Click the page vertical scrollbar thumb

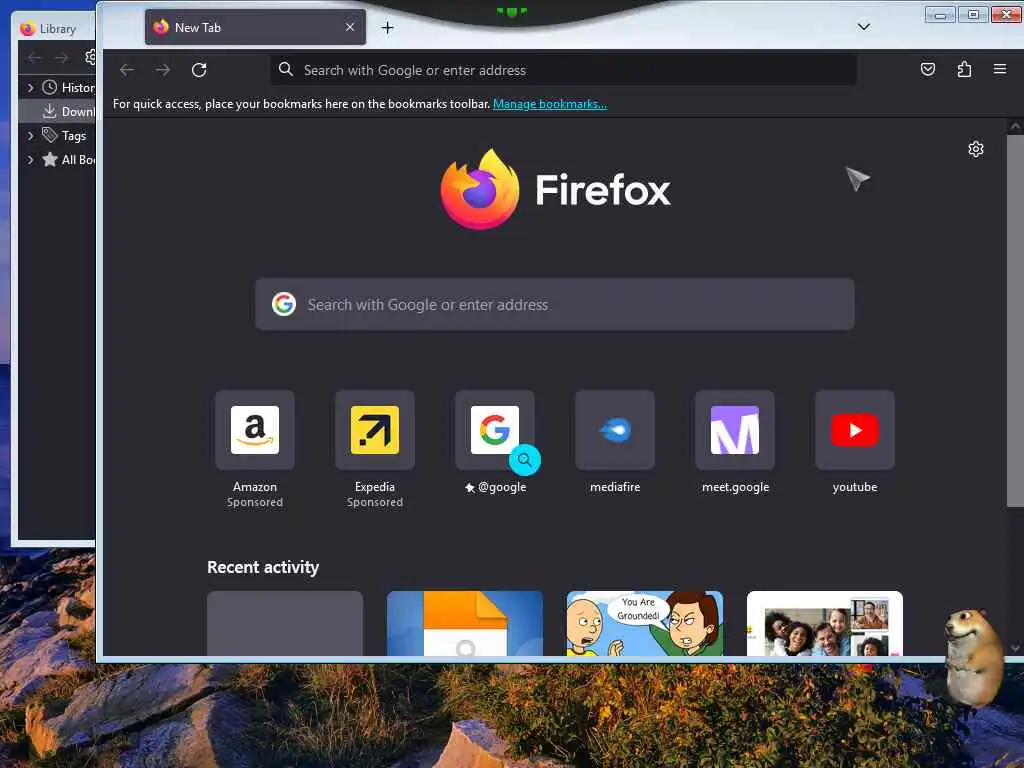pyautogui.click(x=1015, y=321)
